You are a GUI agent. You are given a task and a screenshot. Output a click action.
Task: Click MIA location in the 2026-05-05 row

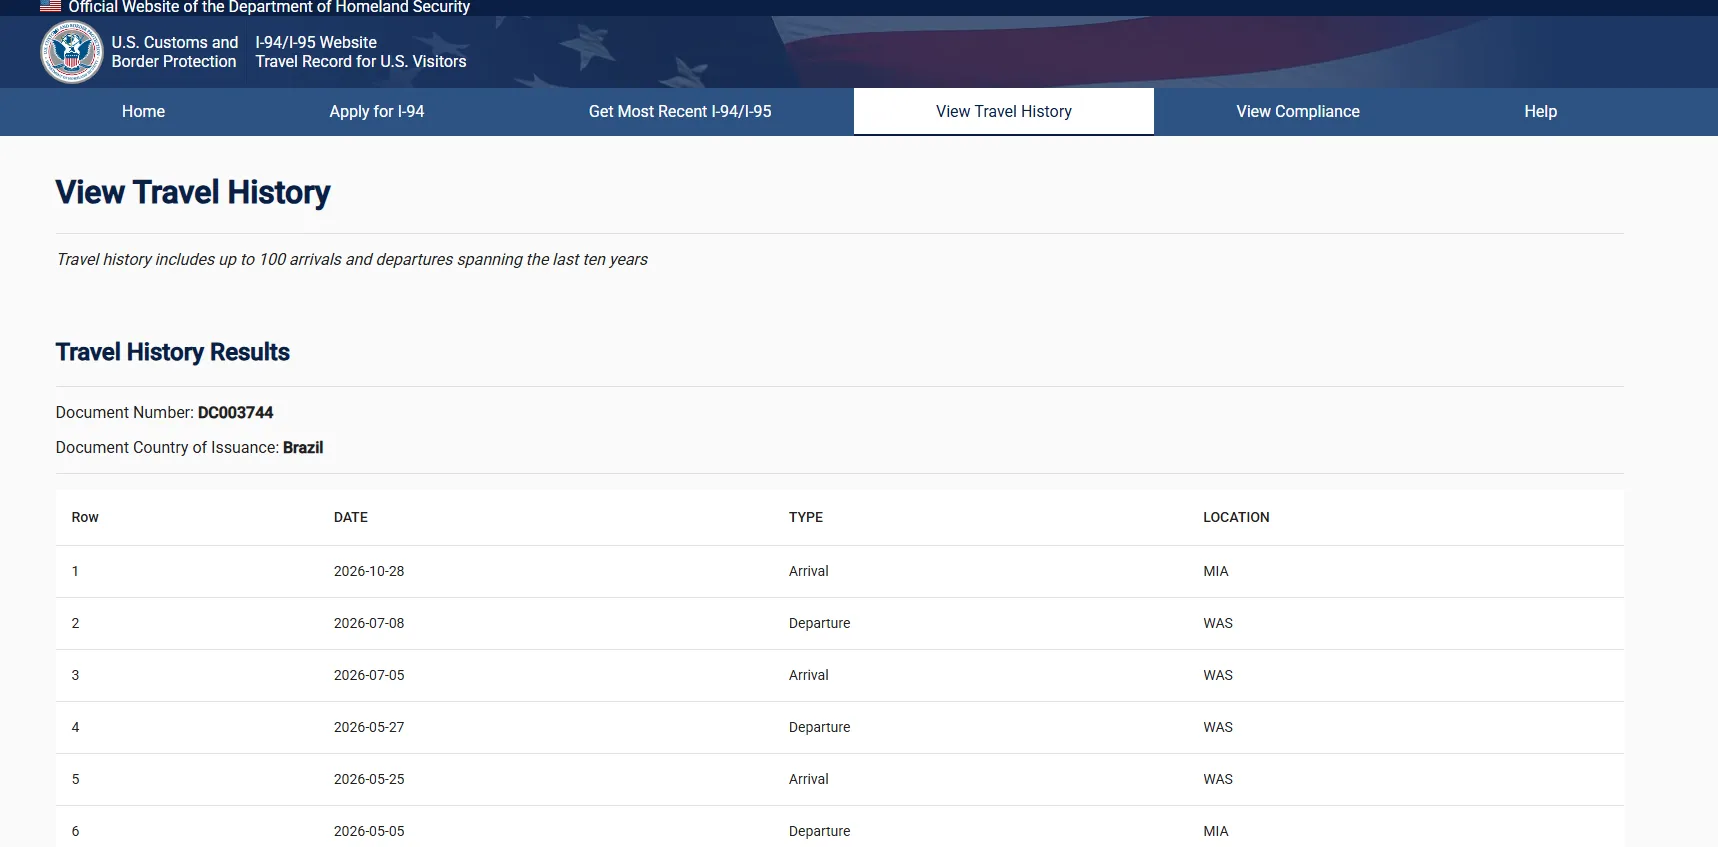pyautogui.click(x=1216, y=831)
